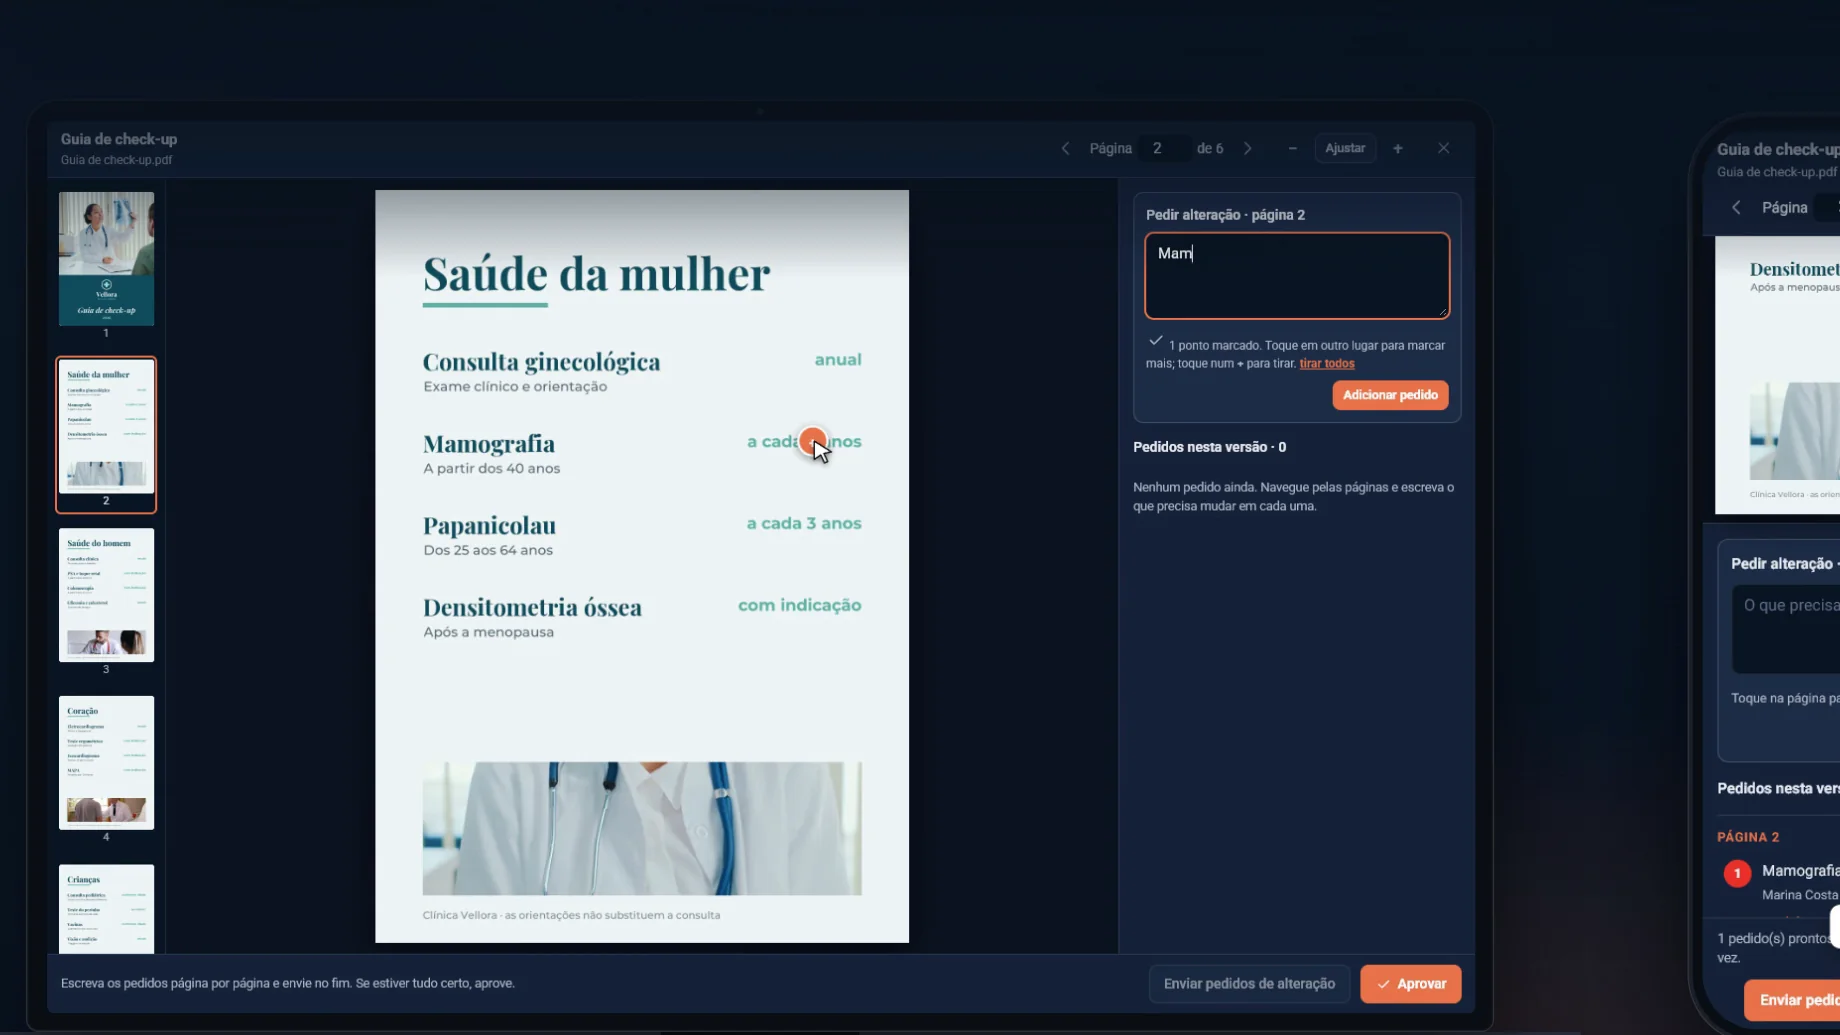Go back with phone window's left chevron
The image size is (1840, 1035).
point(1736,207)
